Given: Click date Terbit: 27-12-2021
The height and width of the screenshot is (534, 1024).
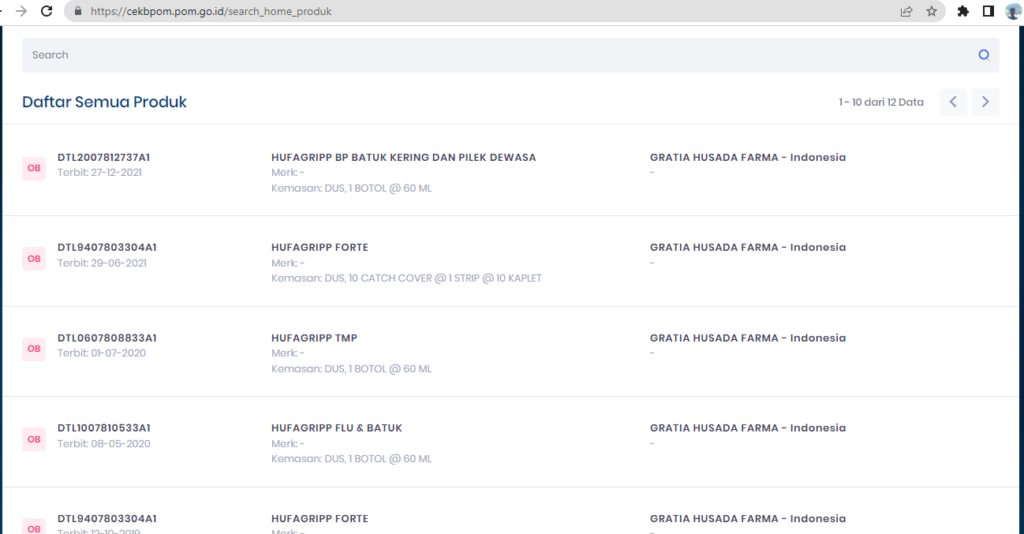Looking at the screenshot, I should 99,172.
